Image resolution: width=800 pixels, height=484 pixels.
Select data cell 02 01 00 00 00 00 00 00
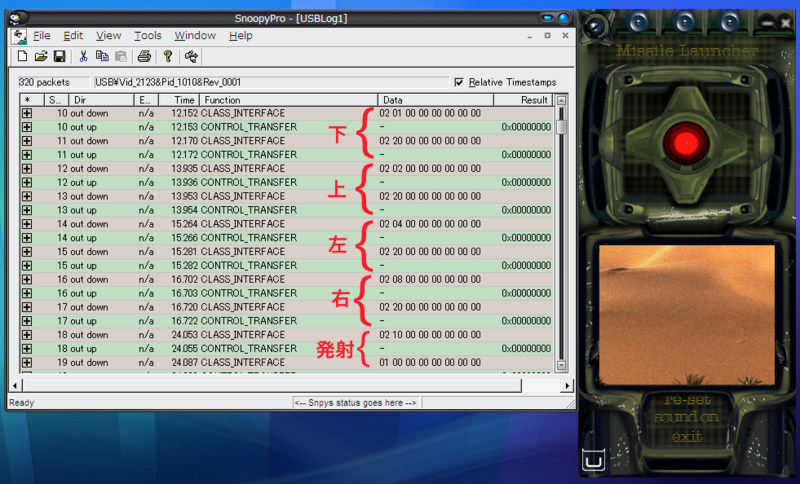click(430, 113)
